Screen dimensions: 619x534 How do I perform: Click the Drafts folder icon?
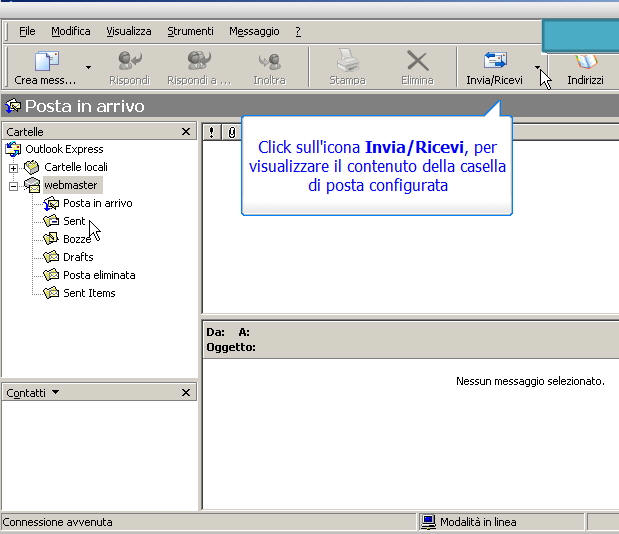tap(51, 257)
